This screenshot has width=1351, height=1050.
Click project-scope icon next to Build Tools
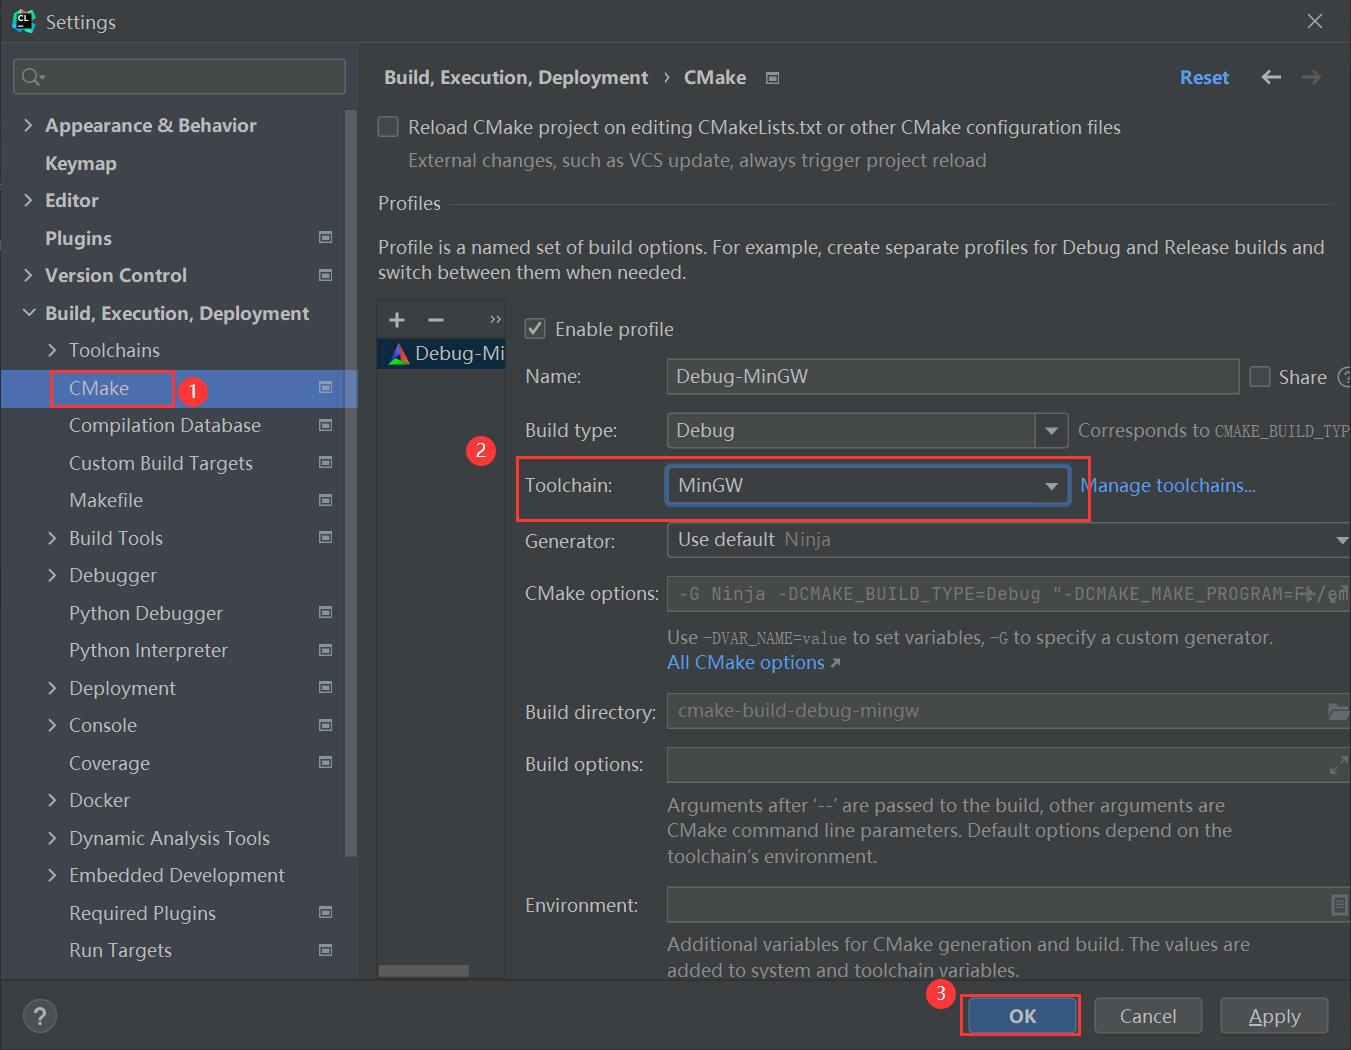tap(325, 537)
